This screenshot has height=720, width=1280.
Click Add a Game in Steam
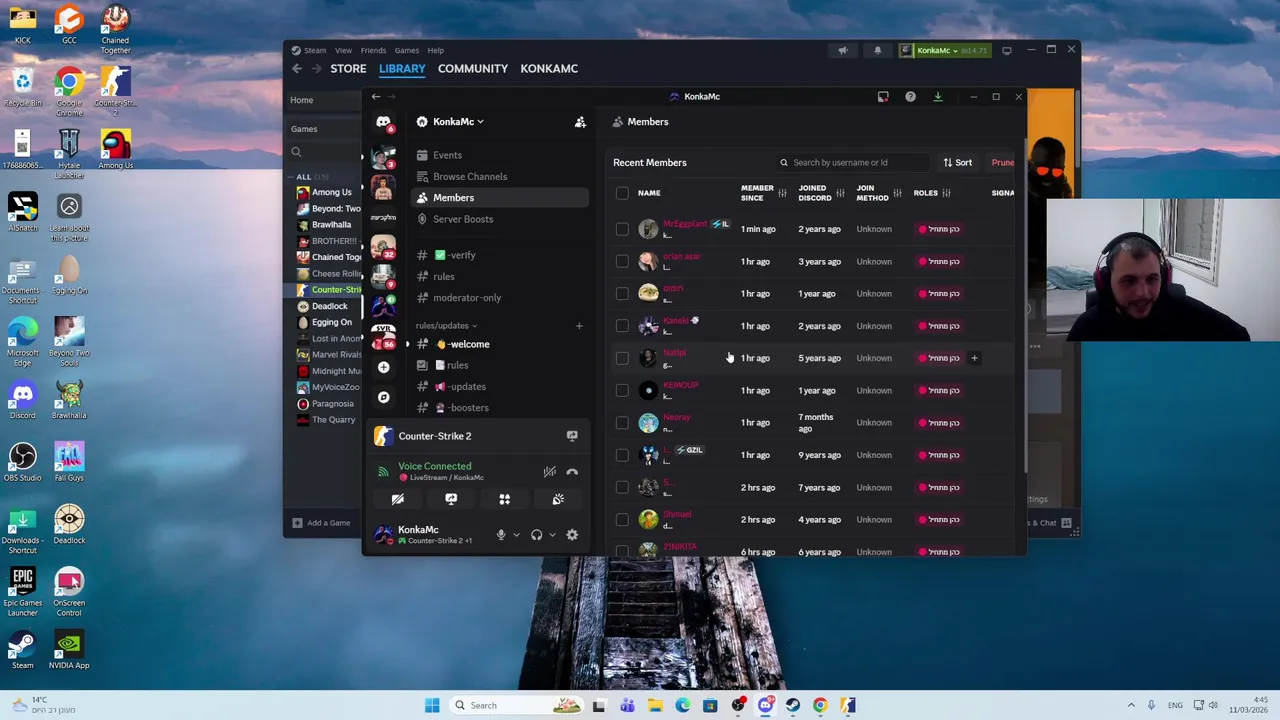[321, 523]
